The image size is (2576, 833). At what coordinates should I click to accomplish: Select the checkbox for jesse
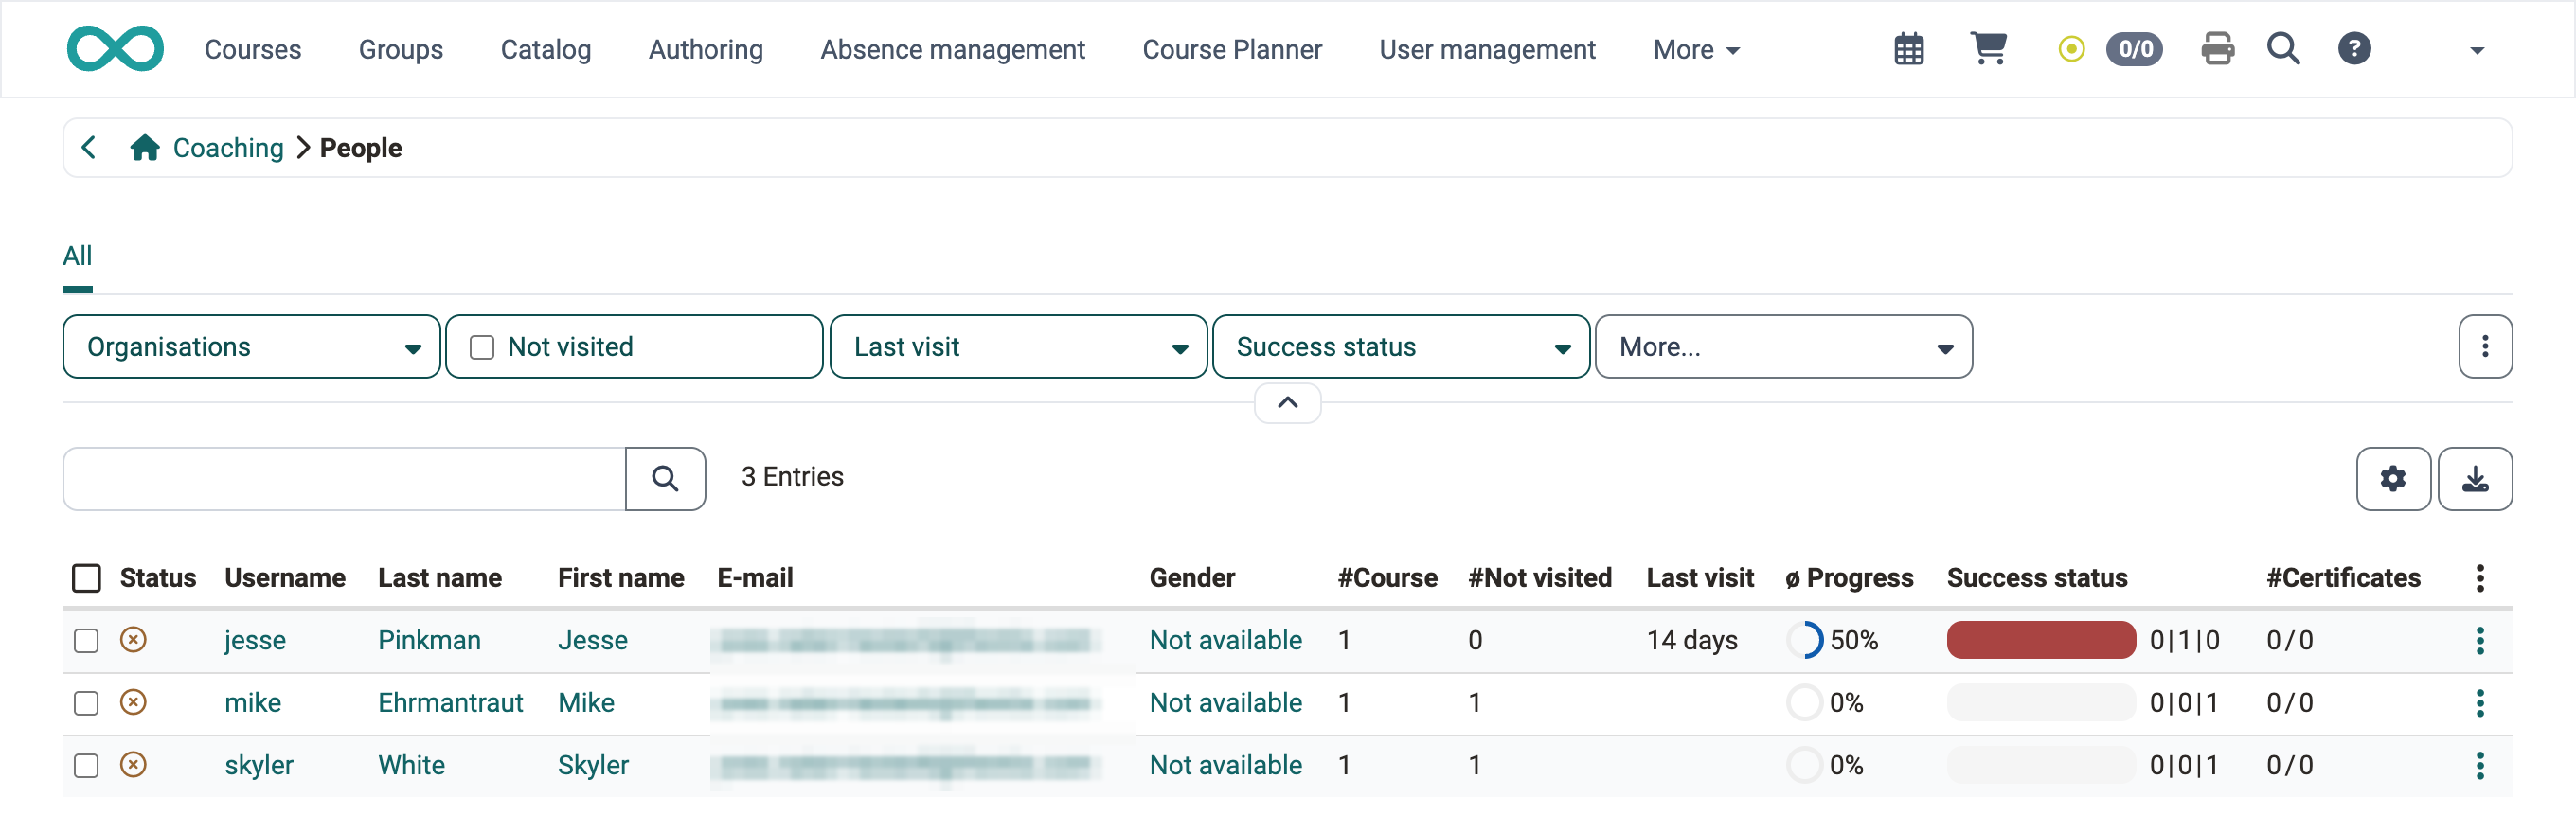point(87,640)
